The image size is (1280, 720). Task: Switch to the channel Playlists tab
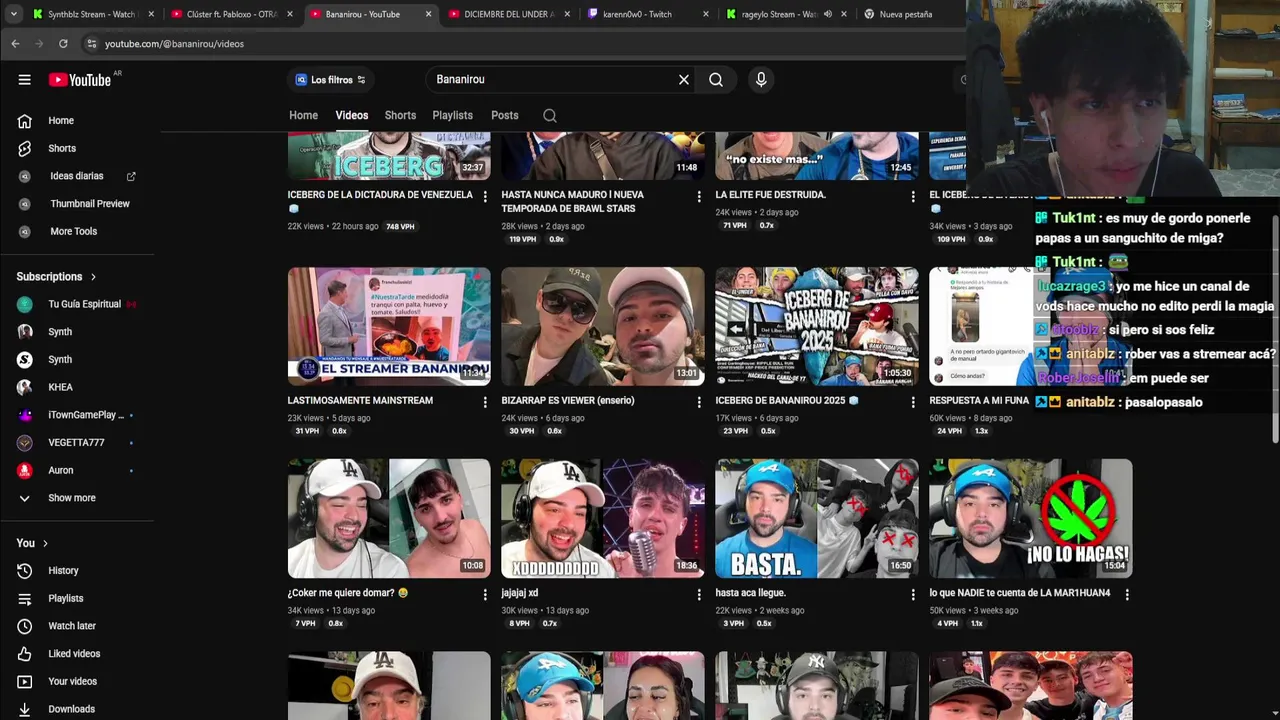pyautogui.click(x=452, y=115)
